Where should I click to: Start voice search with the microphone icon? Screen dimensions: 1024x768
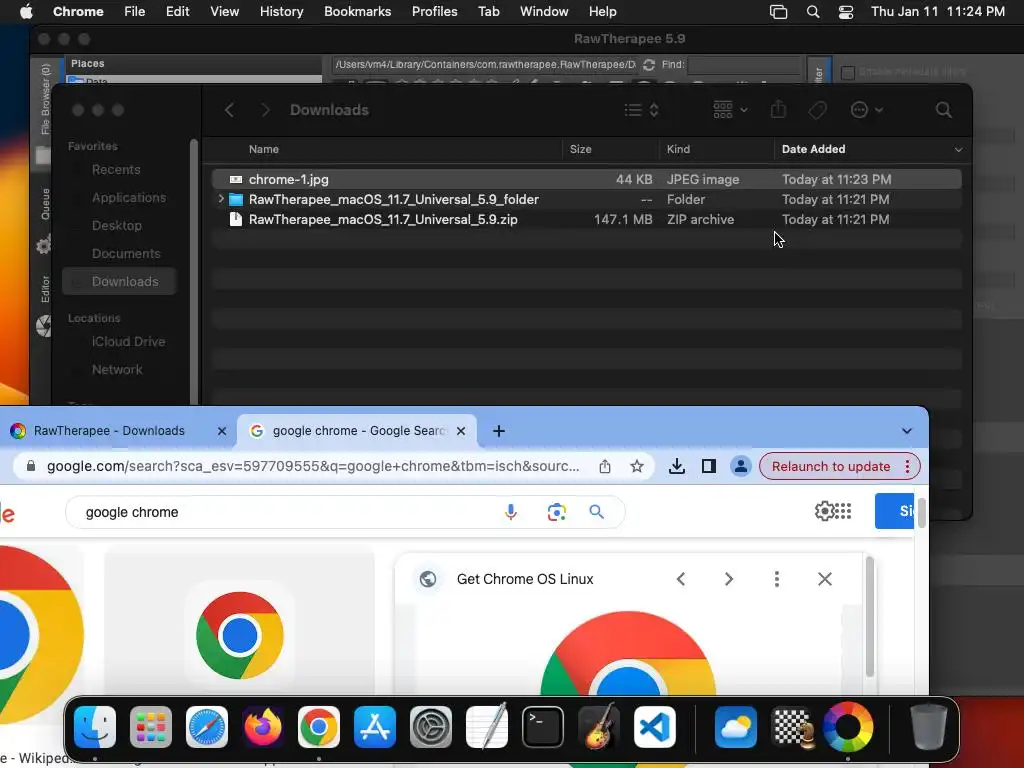tap(511, 512)
